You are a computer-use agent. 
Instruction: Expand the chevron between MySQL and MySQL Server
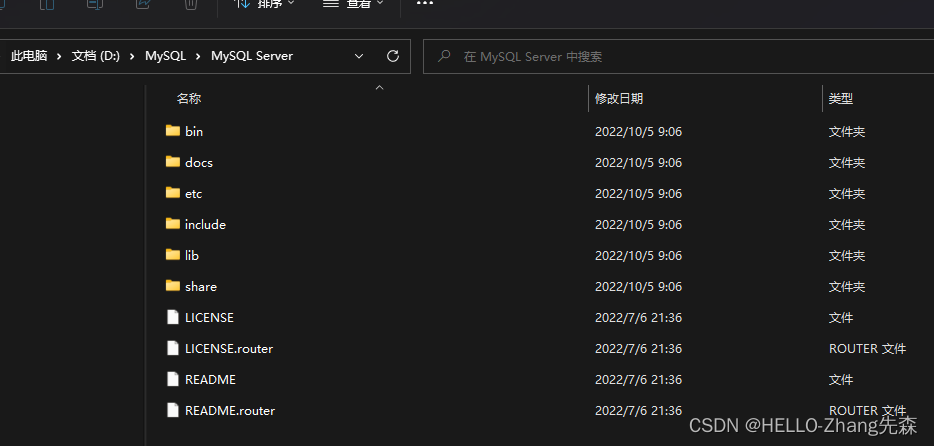[x=198, y=57]
